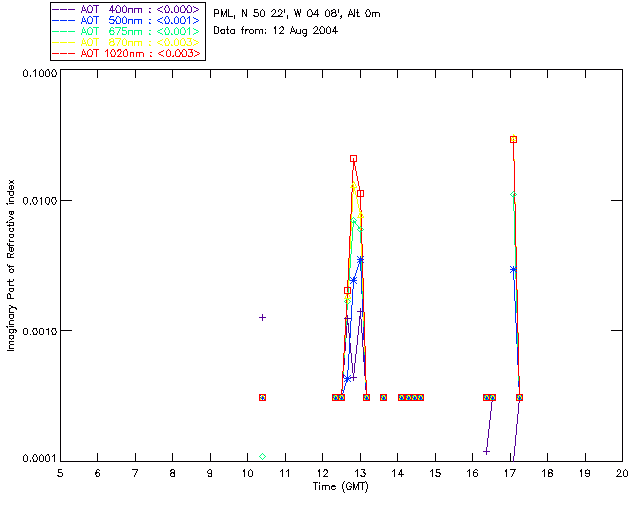Click the 'Imaginary Part of Refractive index' label

pyautogui.click(x=11, y=265)
